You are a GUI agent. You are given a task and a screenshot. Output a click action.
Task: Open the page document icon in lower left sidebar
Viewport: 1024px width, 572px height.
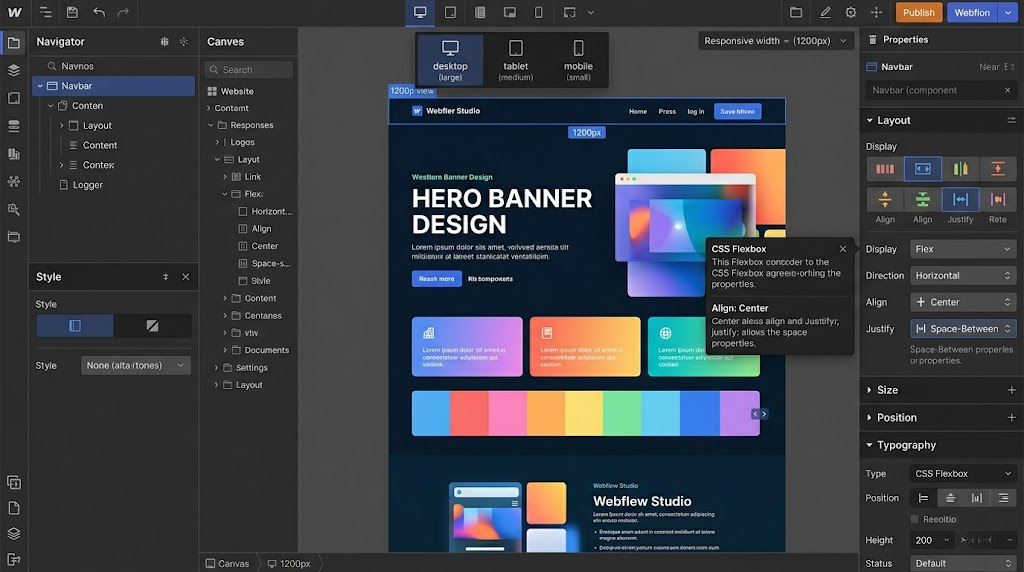tap(14, 508)
